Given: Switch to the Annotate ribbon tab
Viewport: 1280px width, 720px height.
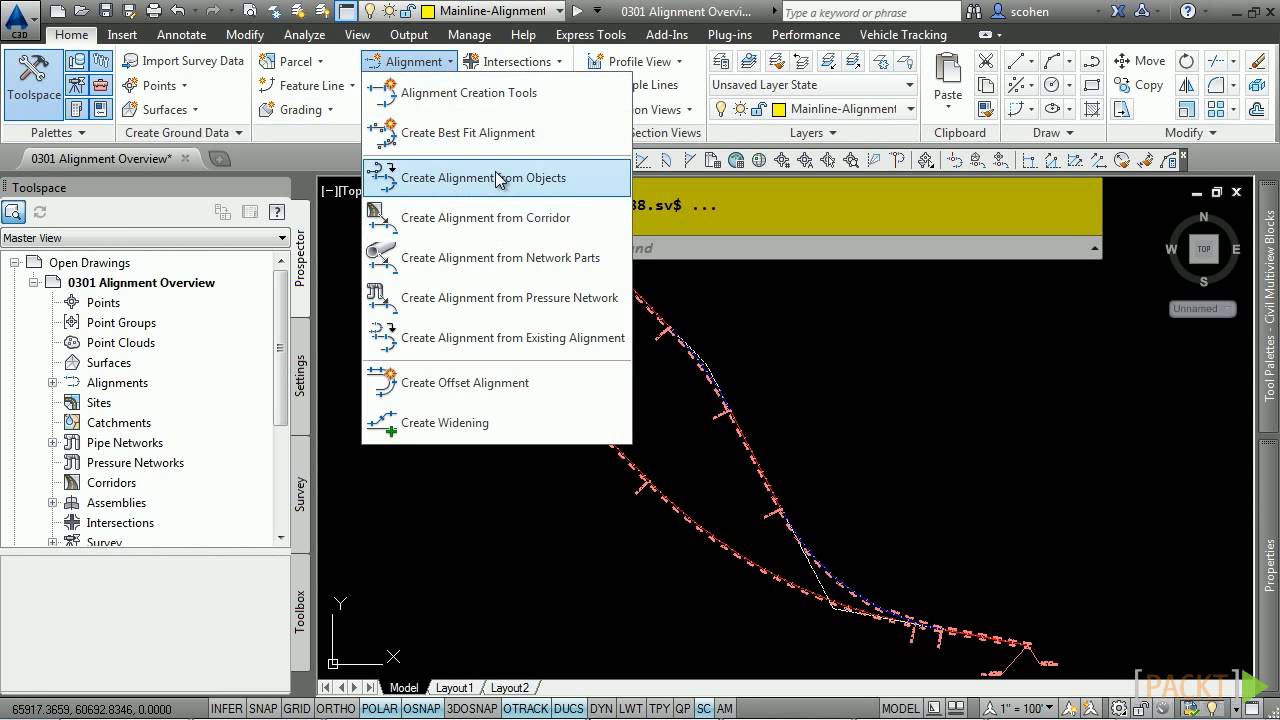Looking at the screenshot, I should [181, 34].
